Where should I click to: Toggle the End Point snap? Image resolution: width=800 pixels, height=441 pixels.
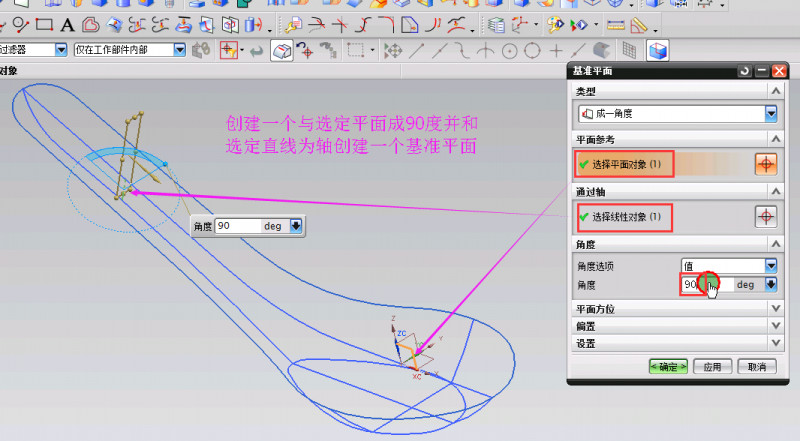[417, 50]
